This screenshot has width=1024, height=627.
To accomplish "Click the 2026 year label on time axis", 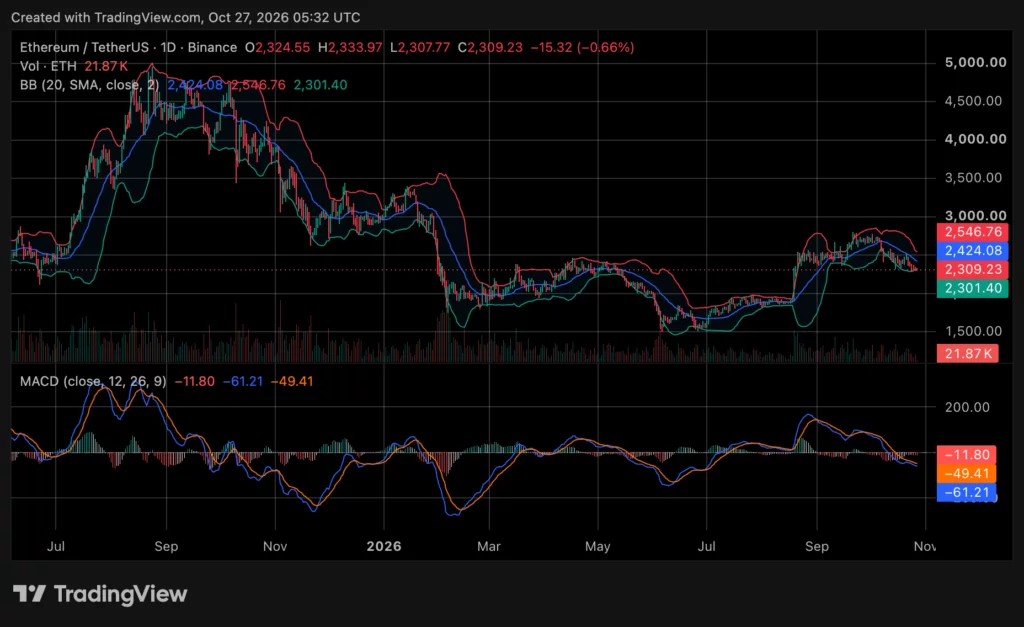I will pyautogui.click(x=384, y=546).
